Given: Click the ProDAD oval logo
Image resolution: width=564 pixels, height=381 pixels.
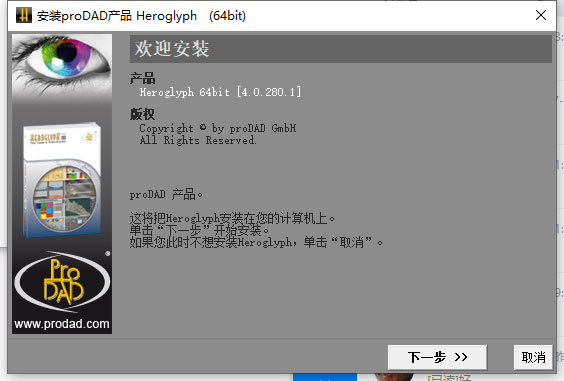Looking at the screenshot, I should click(62, 282).
